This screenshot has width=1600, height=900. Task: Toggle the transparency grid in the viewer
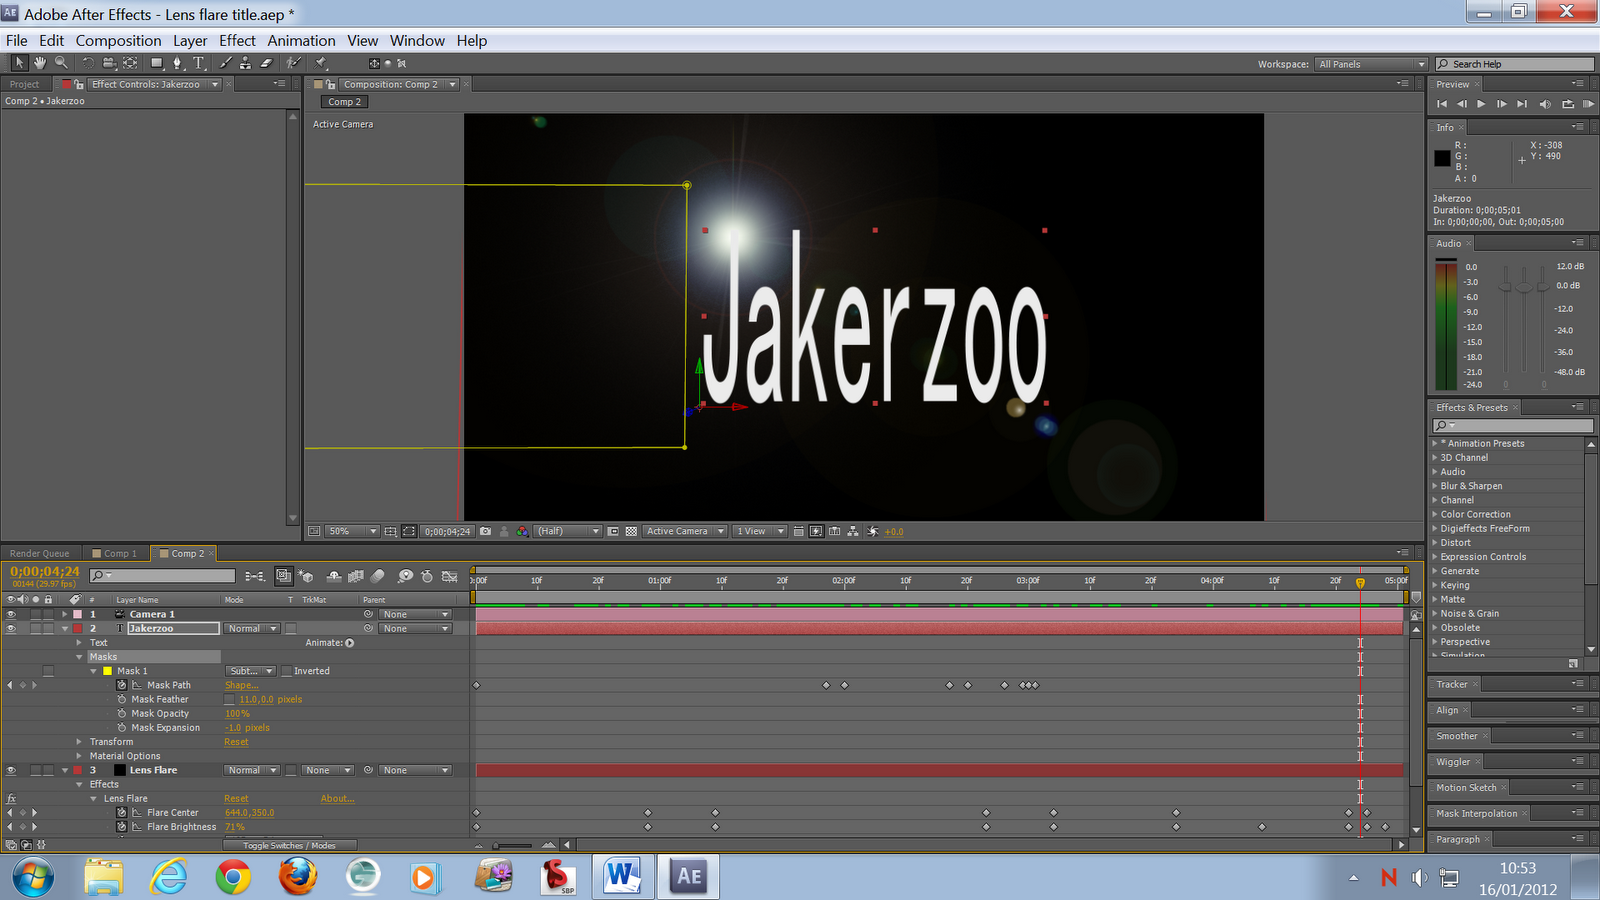pyautogui.click(x=629, y=531)
